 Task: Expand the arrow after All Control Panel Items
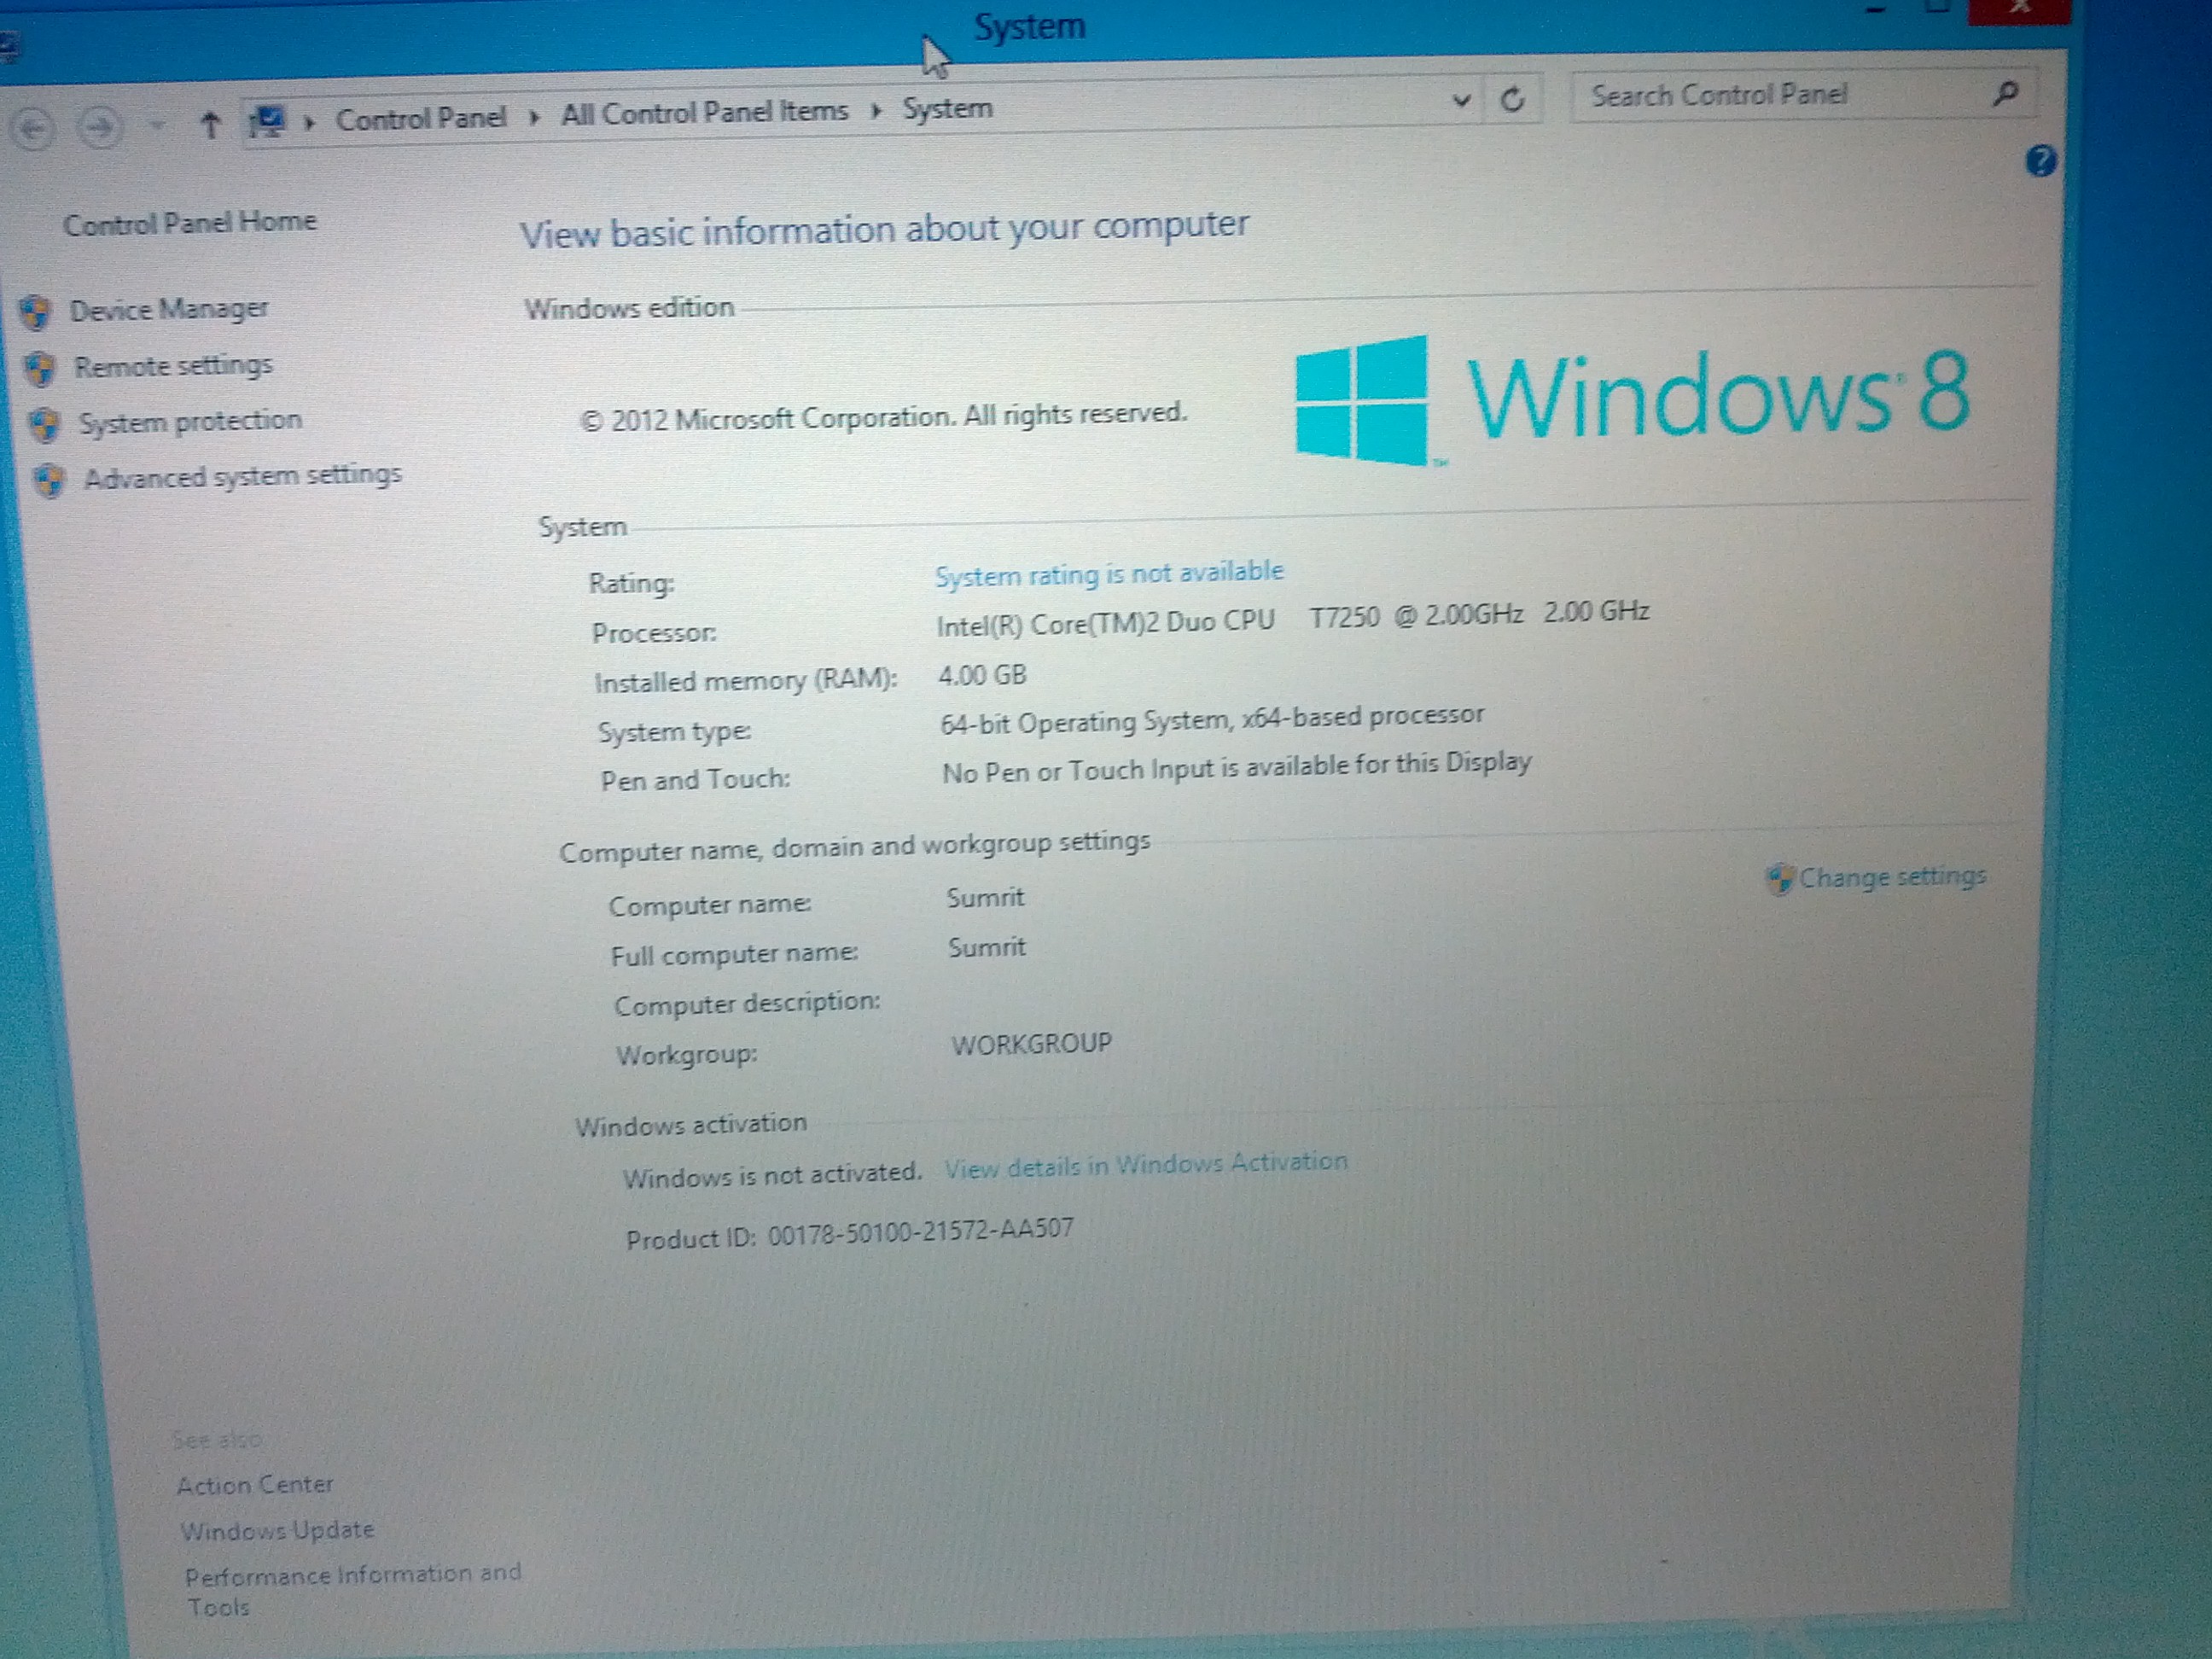coord(876,110)
